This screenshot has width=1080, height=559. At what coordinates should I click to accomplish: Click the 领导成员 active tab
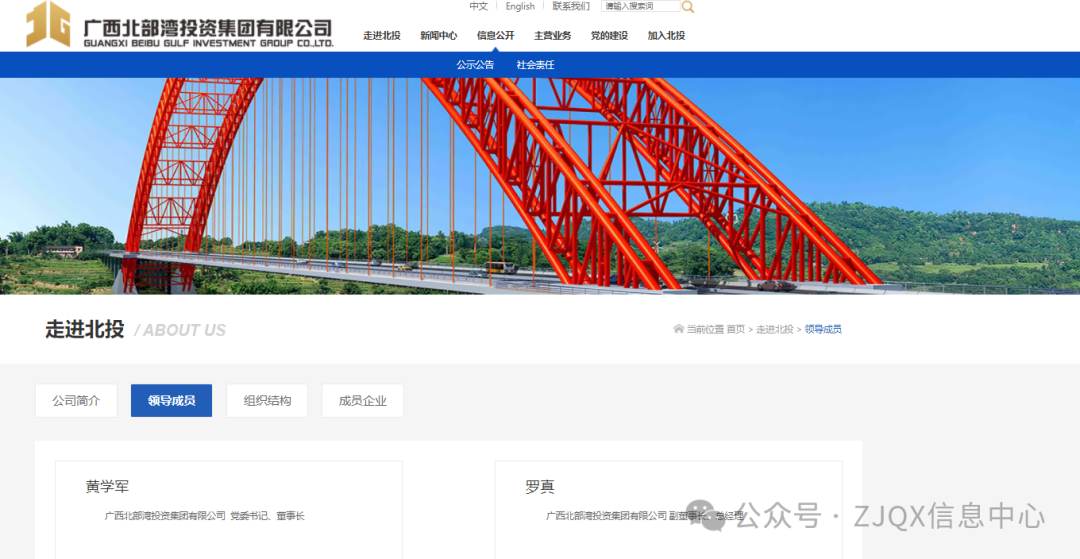click(171, 401)
